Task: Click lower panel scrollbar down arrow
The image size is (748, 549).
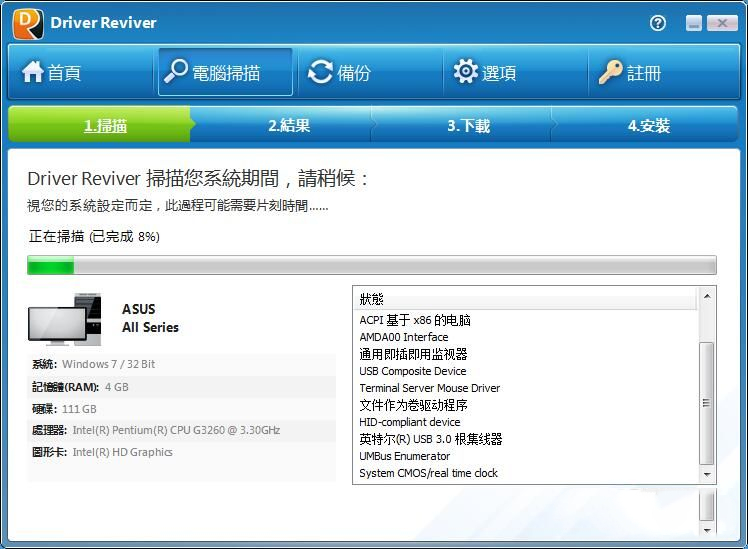Action: point(707,530)
